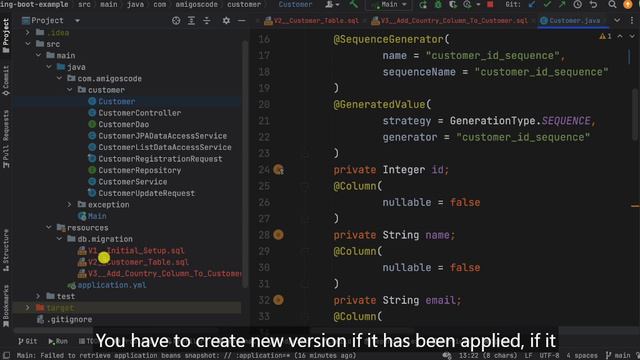This screenshot has height=360, width=640.
Task: Open application.yml in the tree
Action: tap(111, 285)
